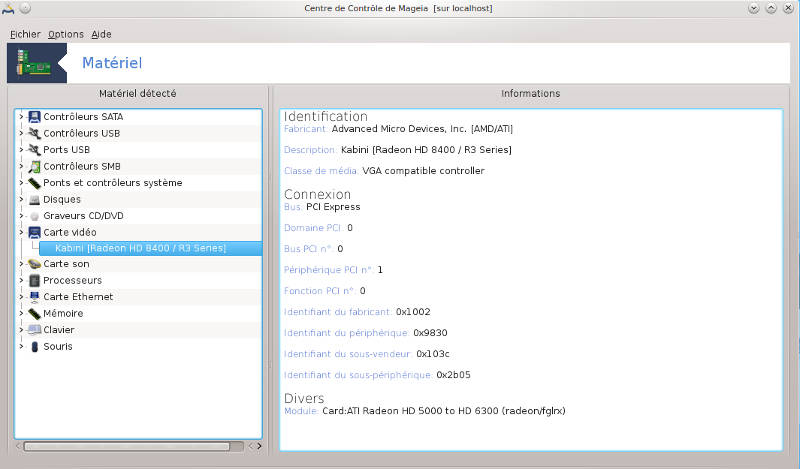The width and height of the screenshot is (800, 469).
Task: Expand the Contrôleurs SMB node
Action: (21, 166)
